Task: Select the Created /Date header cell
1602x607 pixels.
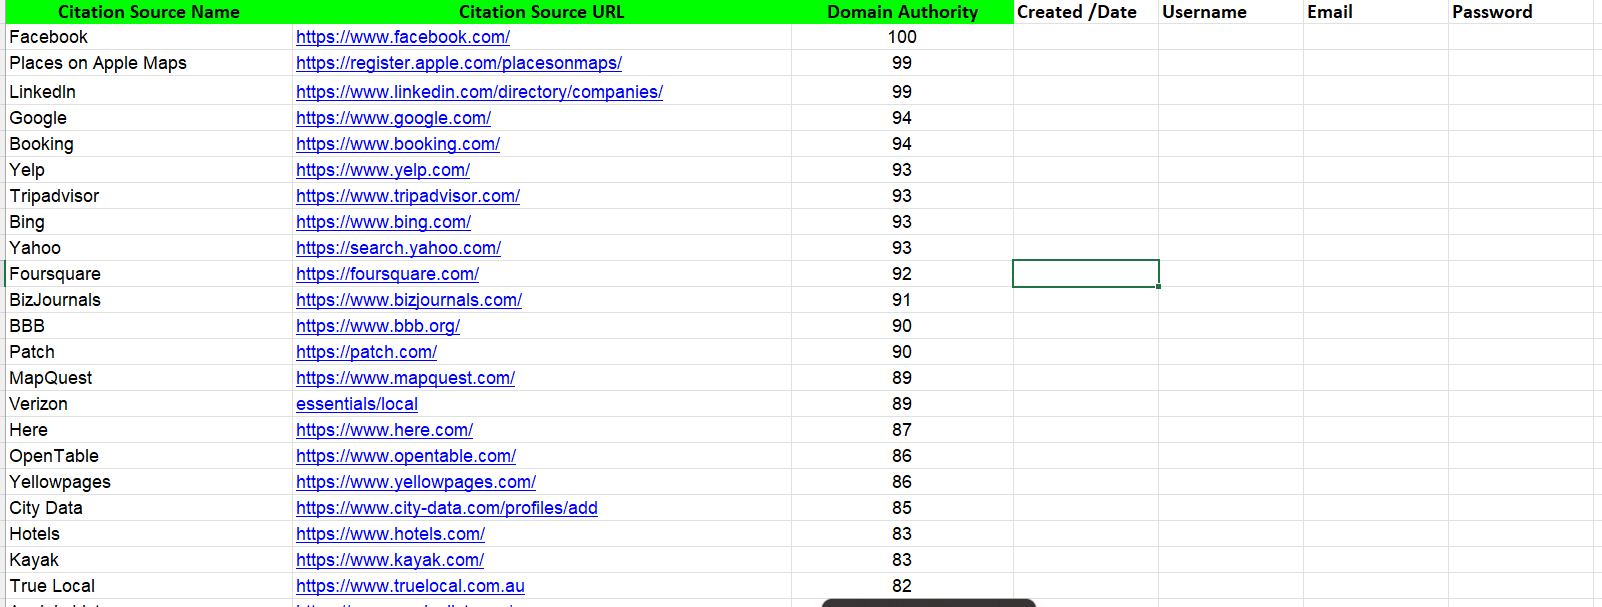Action: click(x=1085, y=12)
